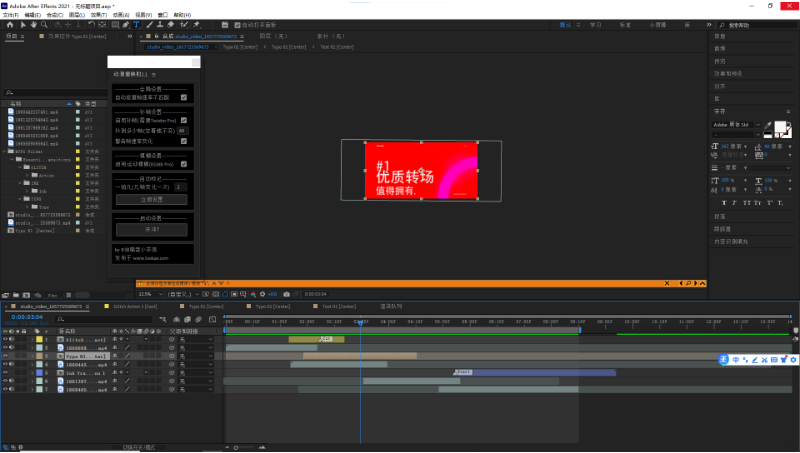Select the Hand tool in toolbar
The image size is (800, 453).
(34, 24)
